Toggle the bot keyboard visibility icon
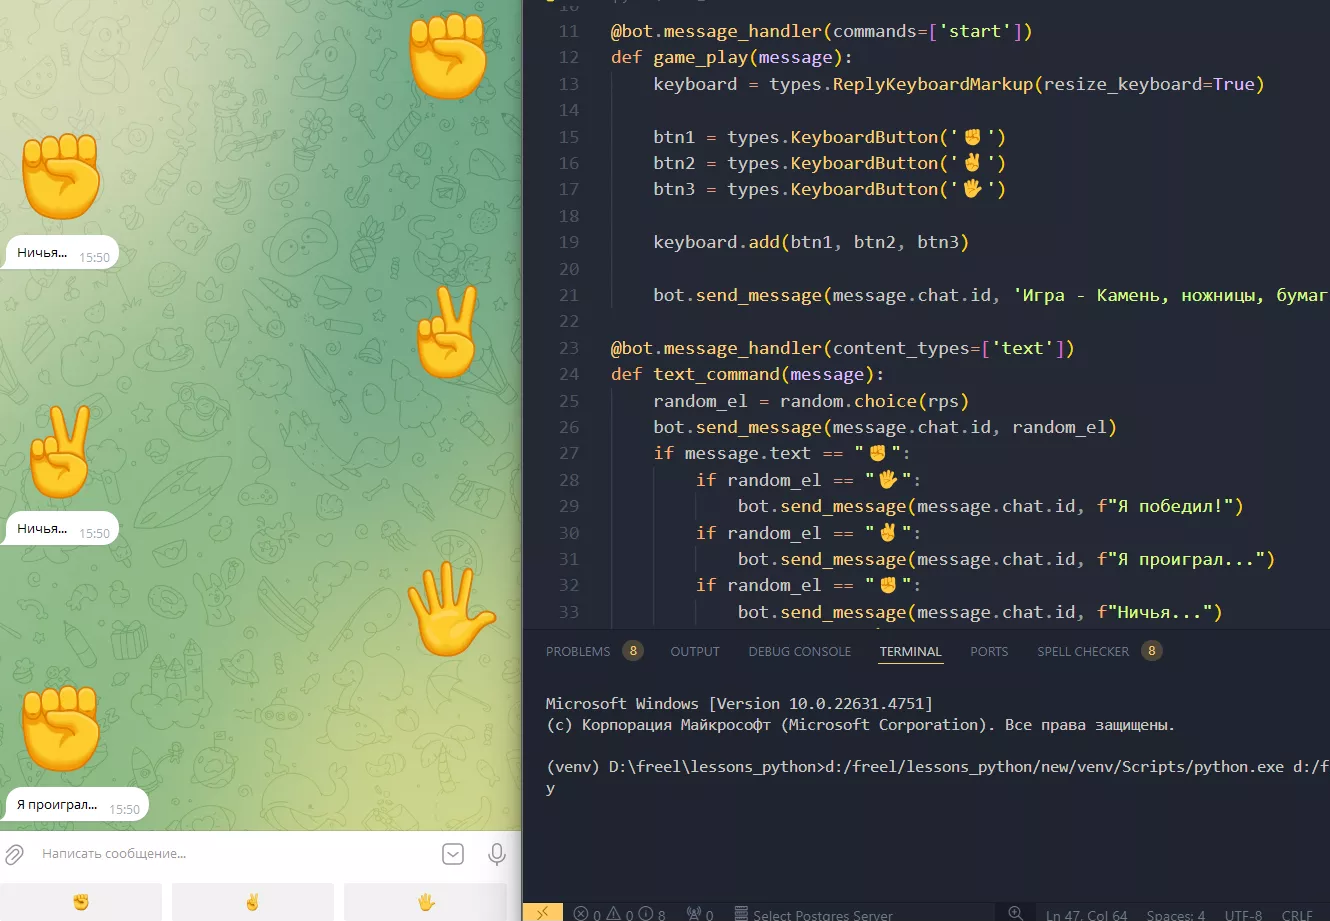 [x=453, y=854]
